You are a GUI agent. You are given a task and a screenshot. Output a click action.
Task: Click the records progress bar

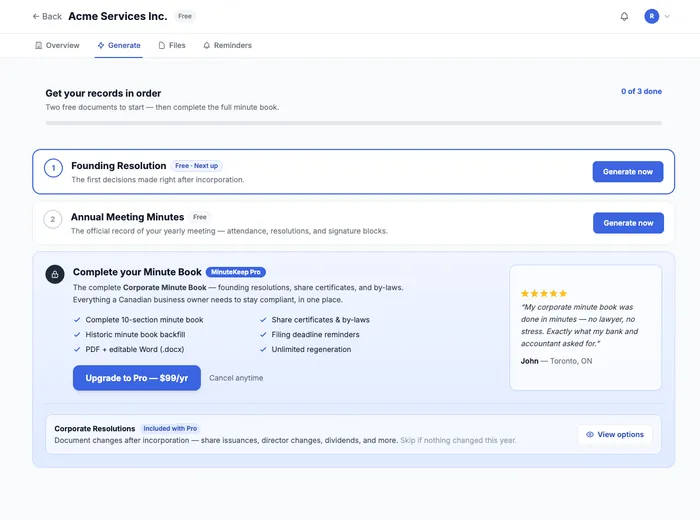(x=353, y=123)
